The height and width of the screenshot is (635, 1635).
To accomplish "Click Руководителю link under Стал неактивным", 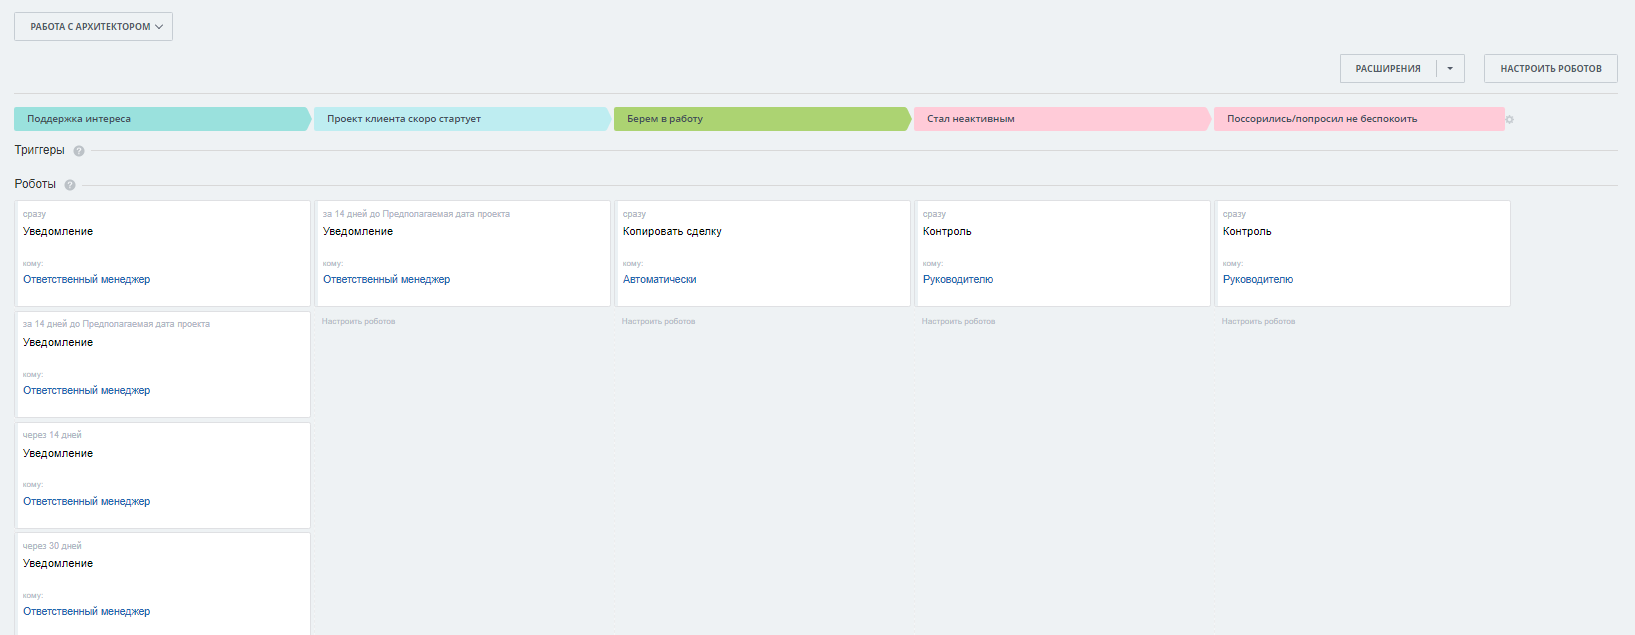I will point(958,280).
